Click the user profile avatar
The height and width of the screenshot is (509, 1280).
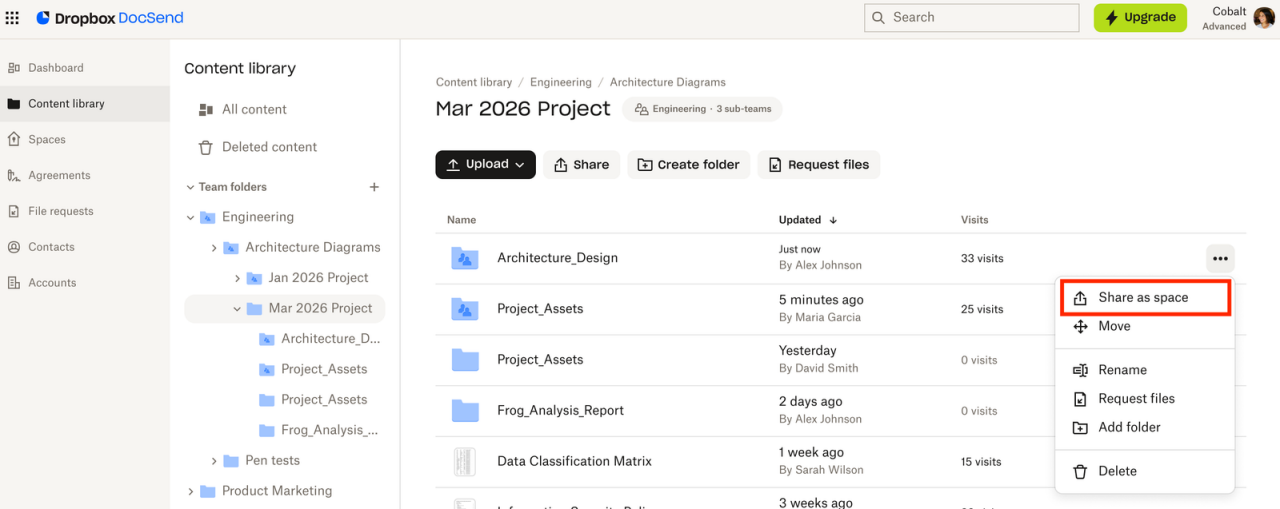click(1264, 18)
